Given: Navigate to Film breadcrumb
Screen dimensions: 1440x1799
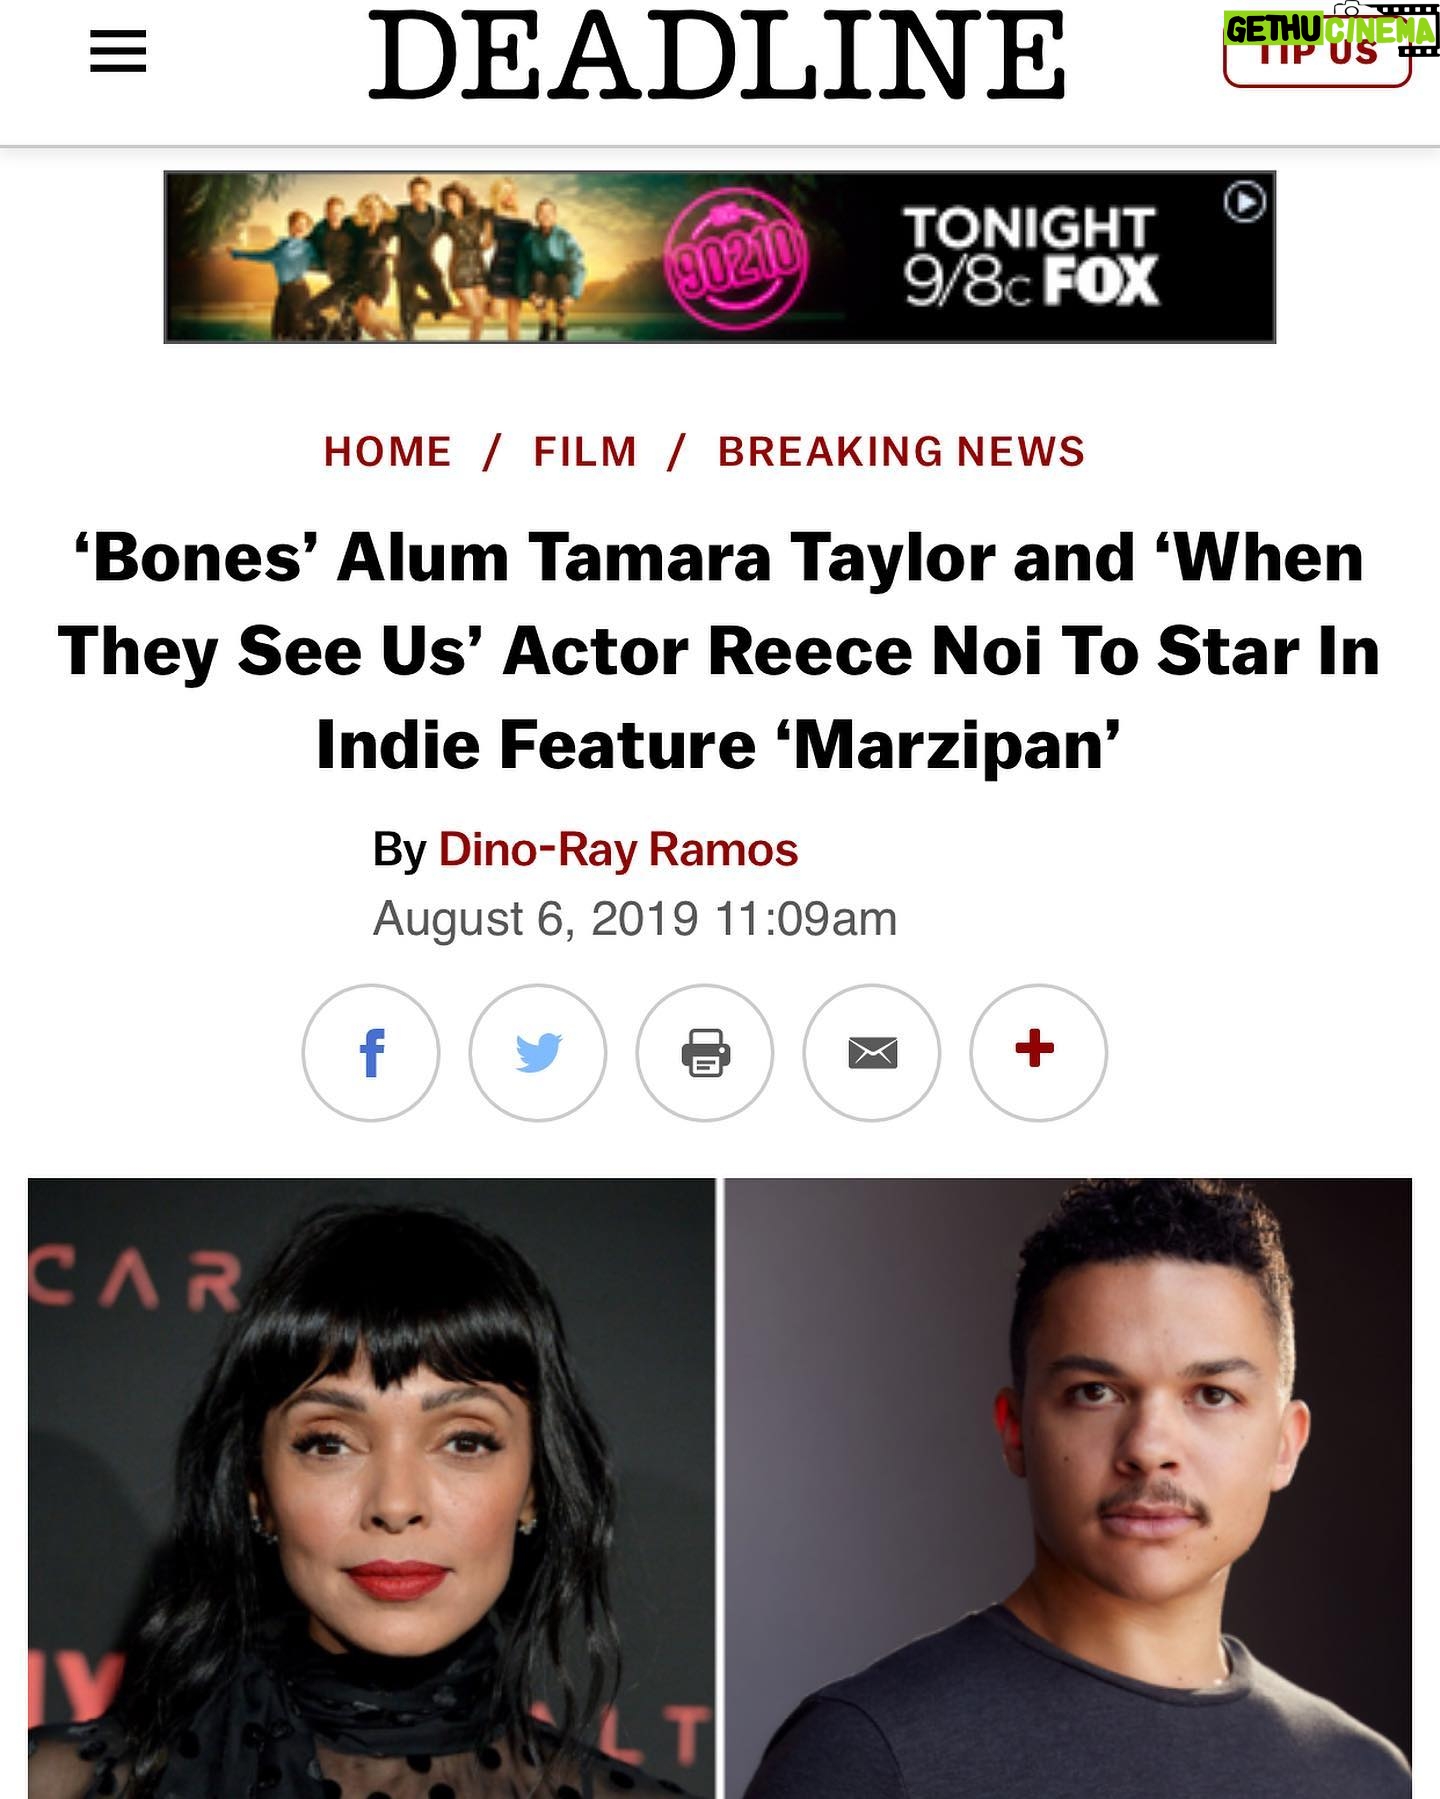Looking at the screenshot, I should point(585,452).
